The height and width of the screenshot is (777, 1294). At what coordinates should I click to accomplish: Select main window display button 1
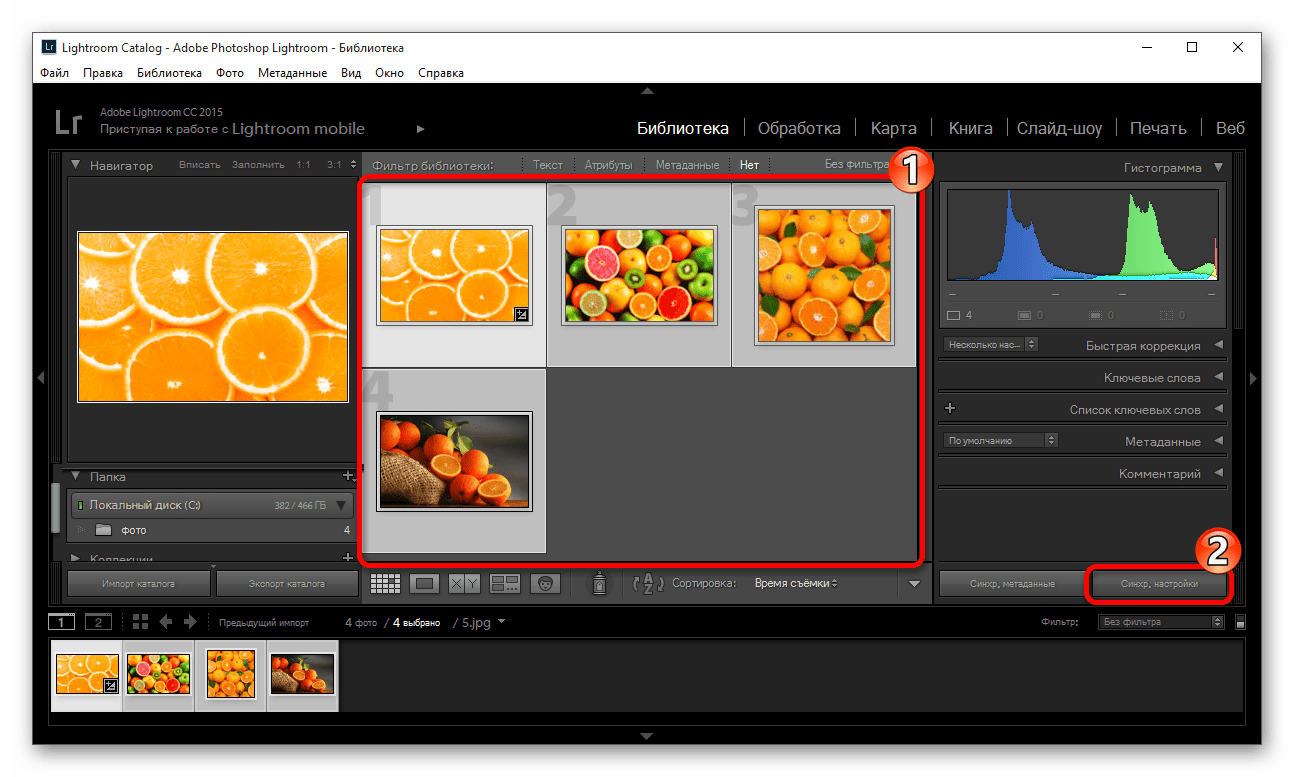point(61,622)
